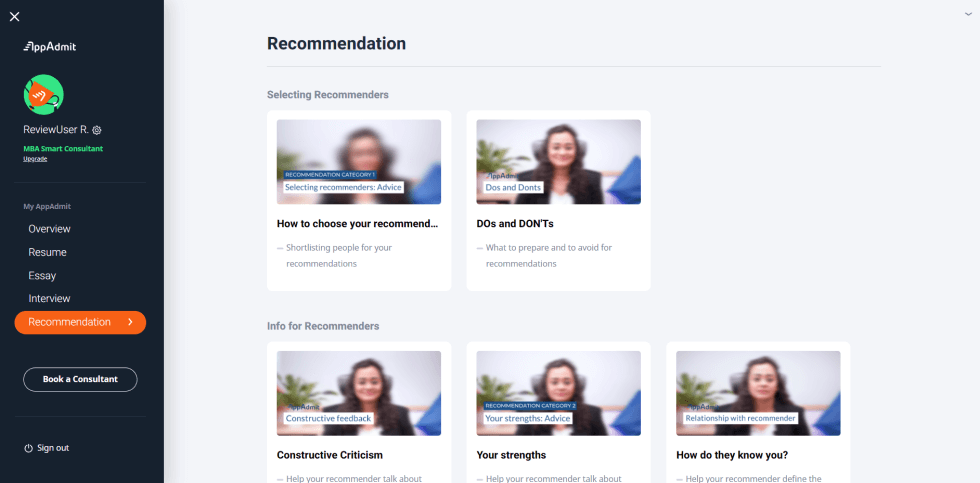Open settings gear next to ReviewUser R.
Viewport: 980px width, 483px height.
pyautogui.click(x=97, y=130)
